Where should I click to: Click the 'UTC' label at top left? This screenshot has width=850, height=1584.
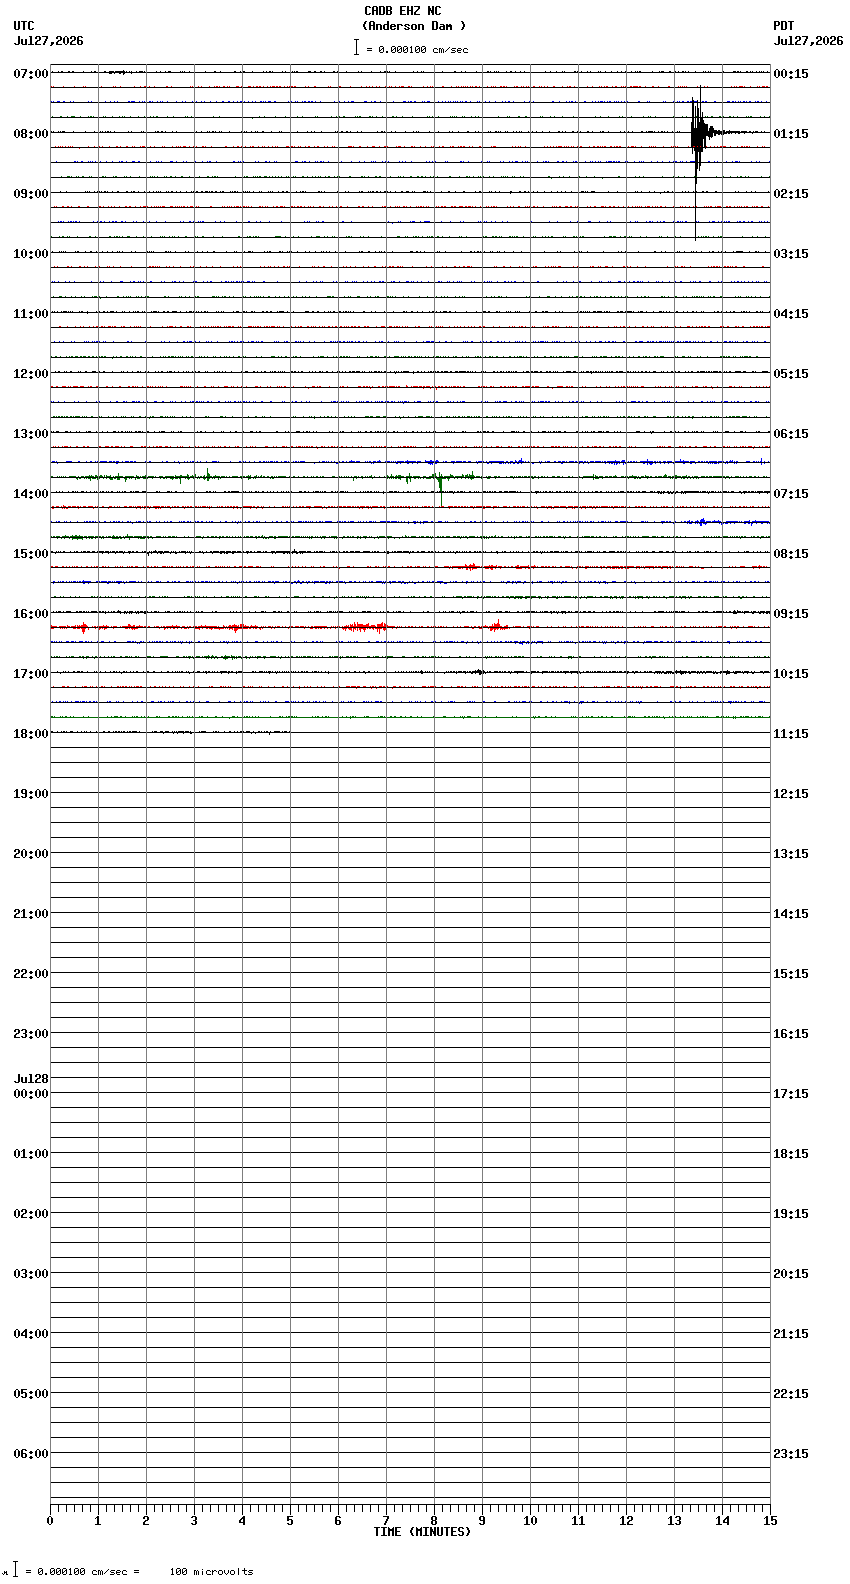24,26
